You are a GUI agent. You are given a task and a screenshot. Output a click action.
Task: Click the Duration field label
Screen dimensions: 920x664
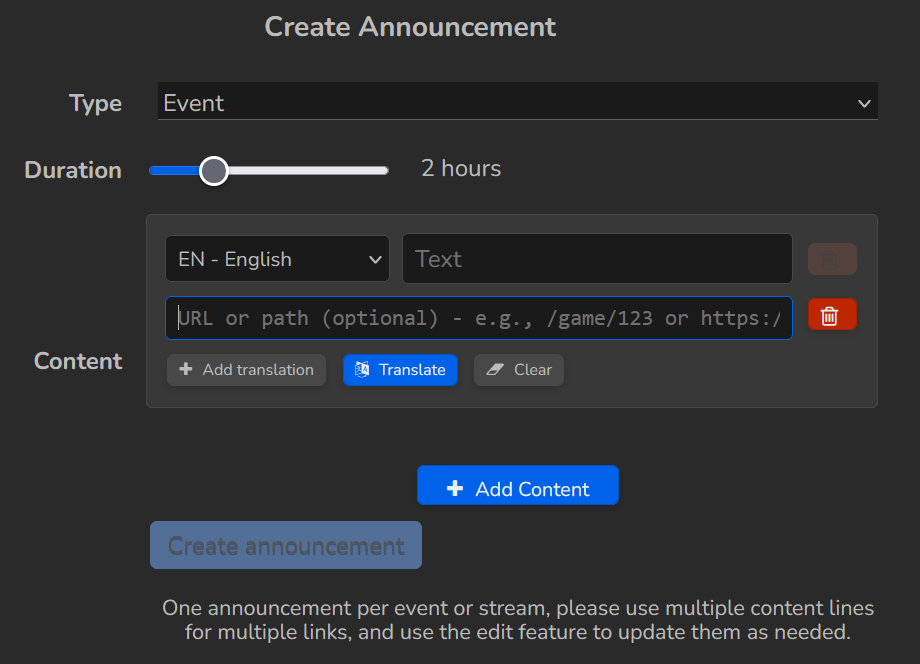73,170
